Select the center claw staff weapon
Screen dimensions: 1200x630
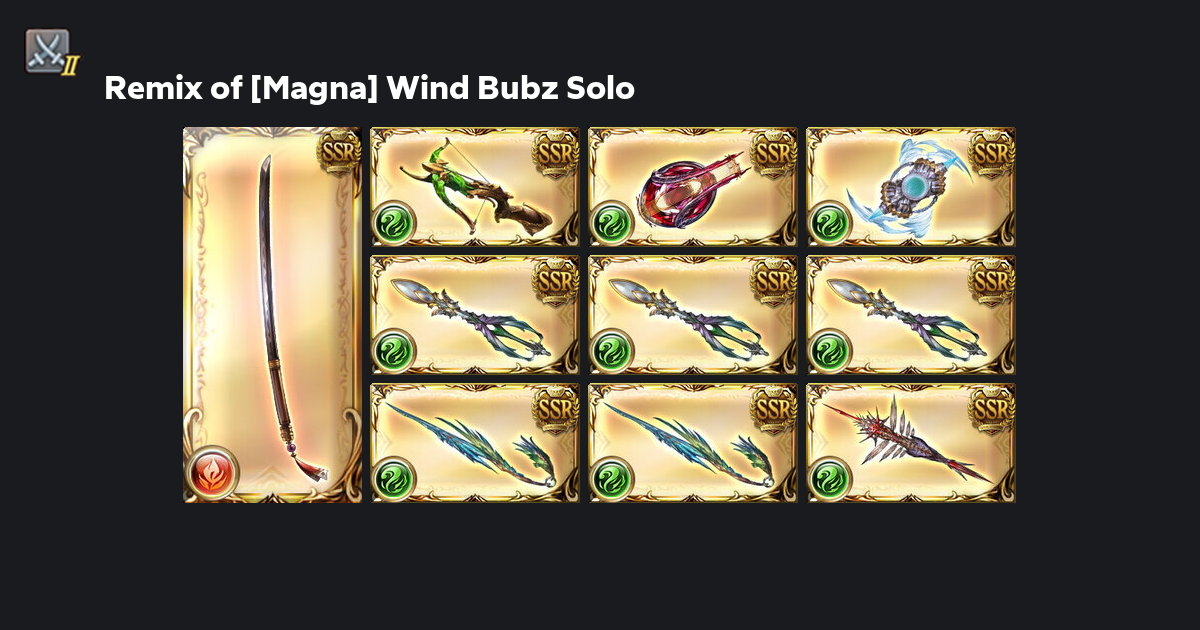pos(693,315)
